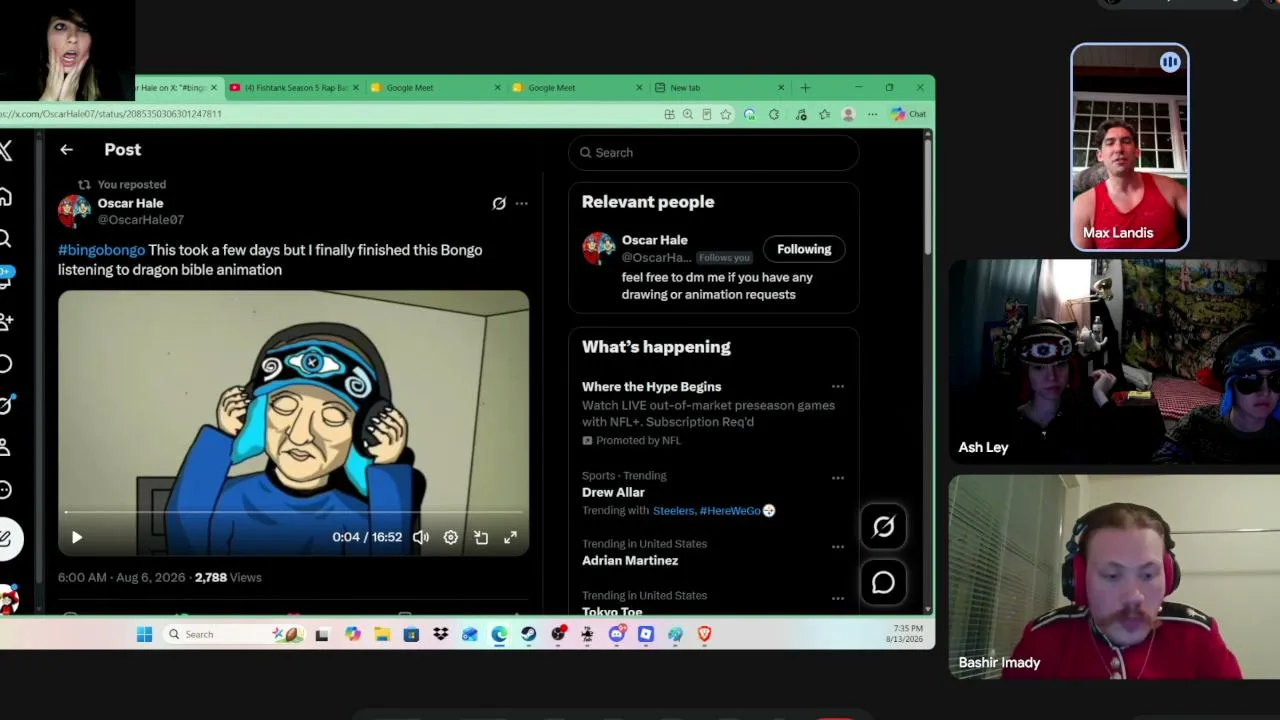Toggle the Following button for Oscar Hale
Viewport: 1280px width, 720px height.
point(804,249)
